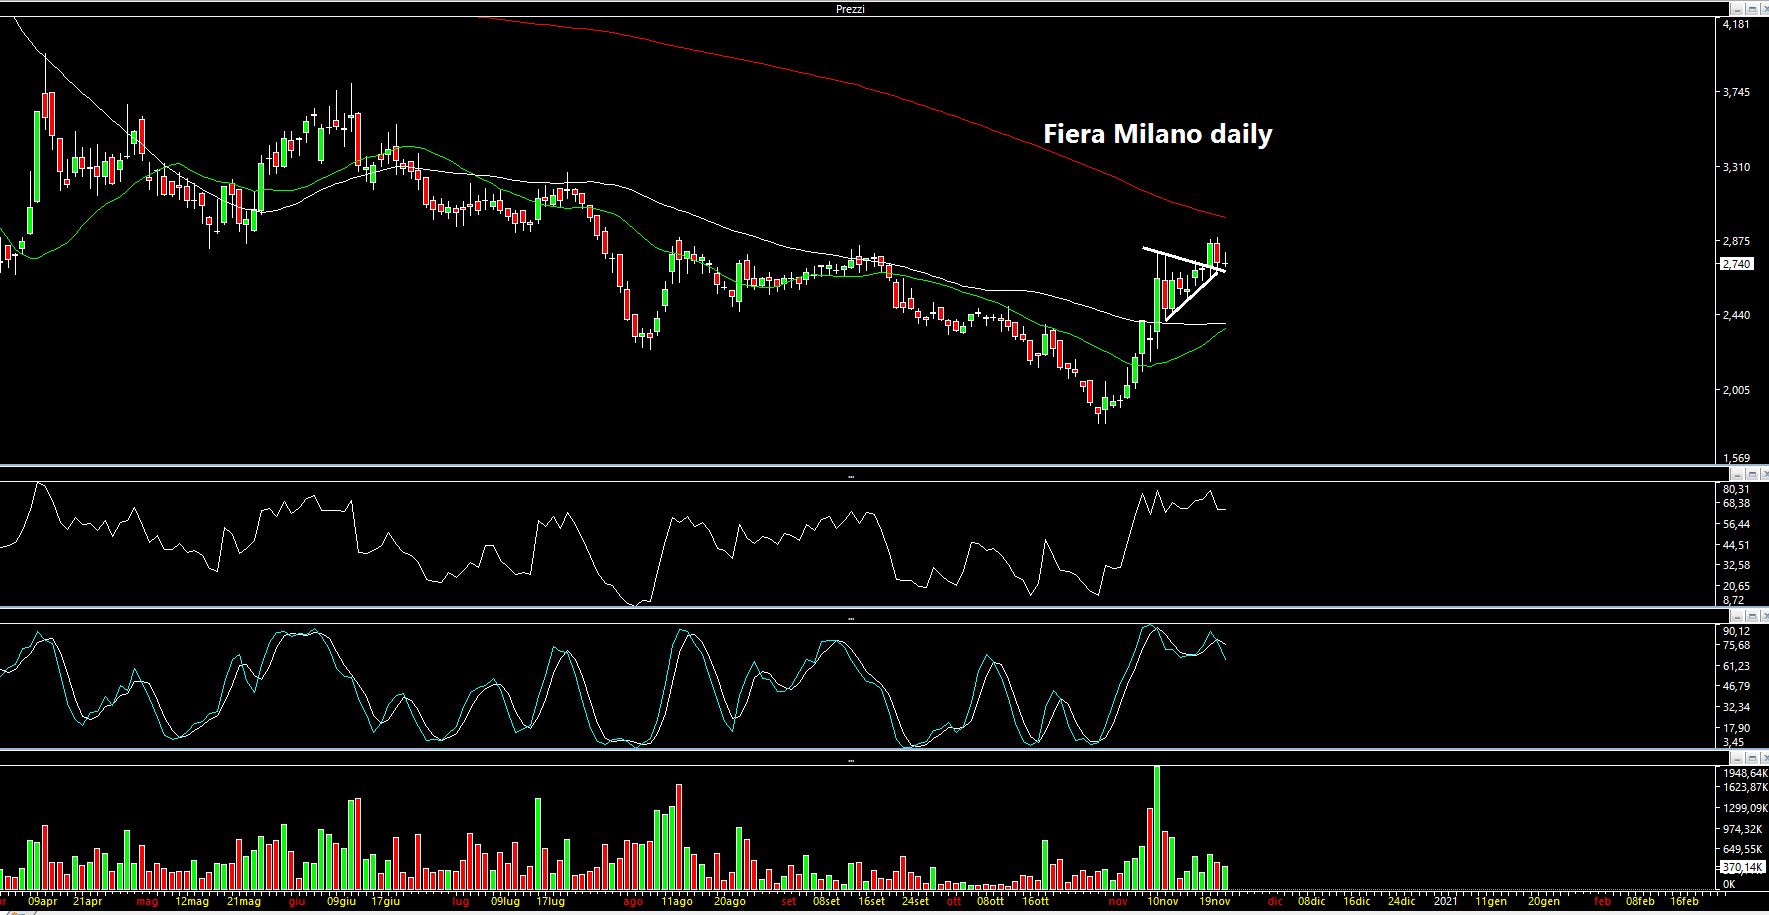The image size is (1769, 915).
Task: Click the 11ago date label
Action: 677,901
